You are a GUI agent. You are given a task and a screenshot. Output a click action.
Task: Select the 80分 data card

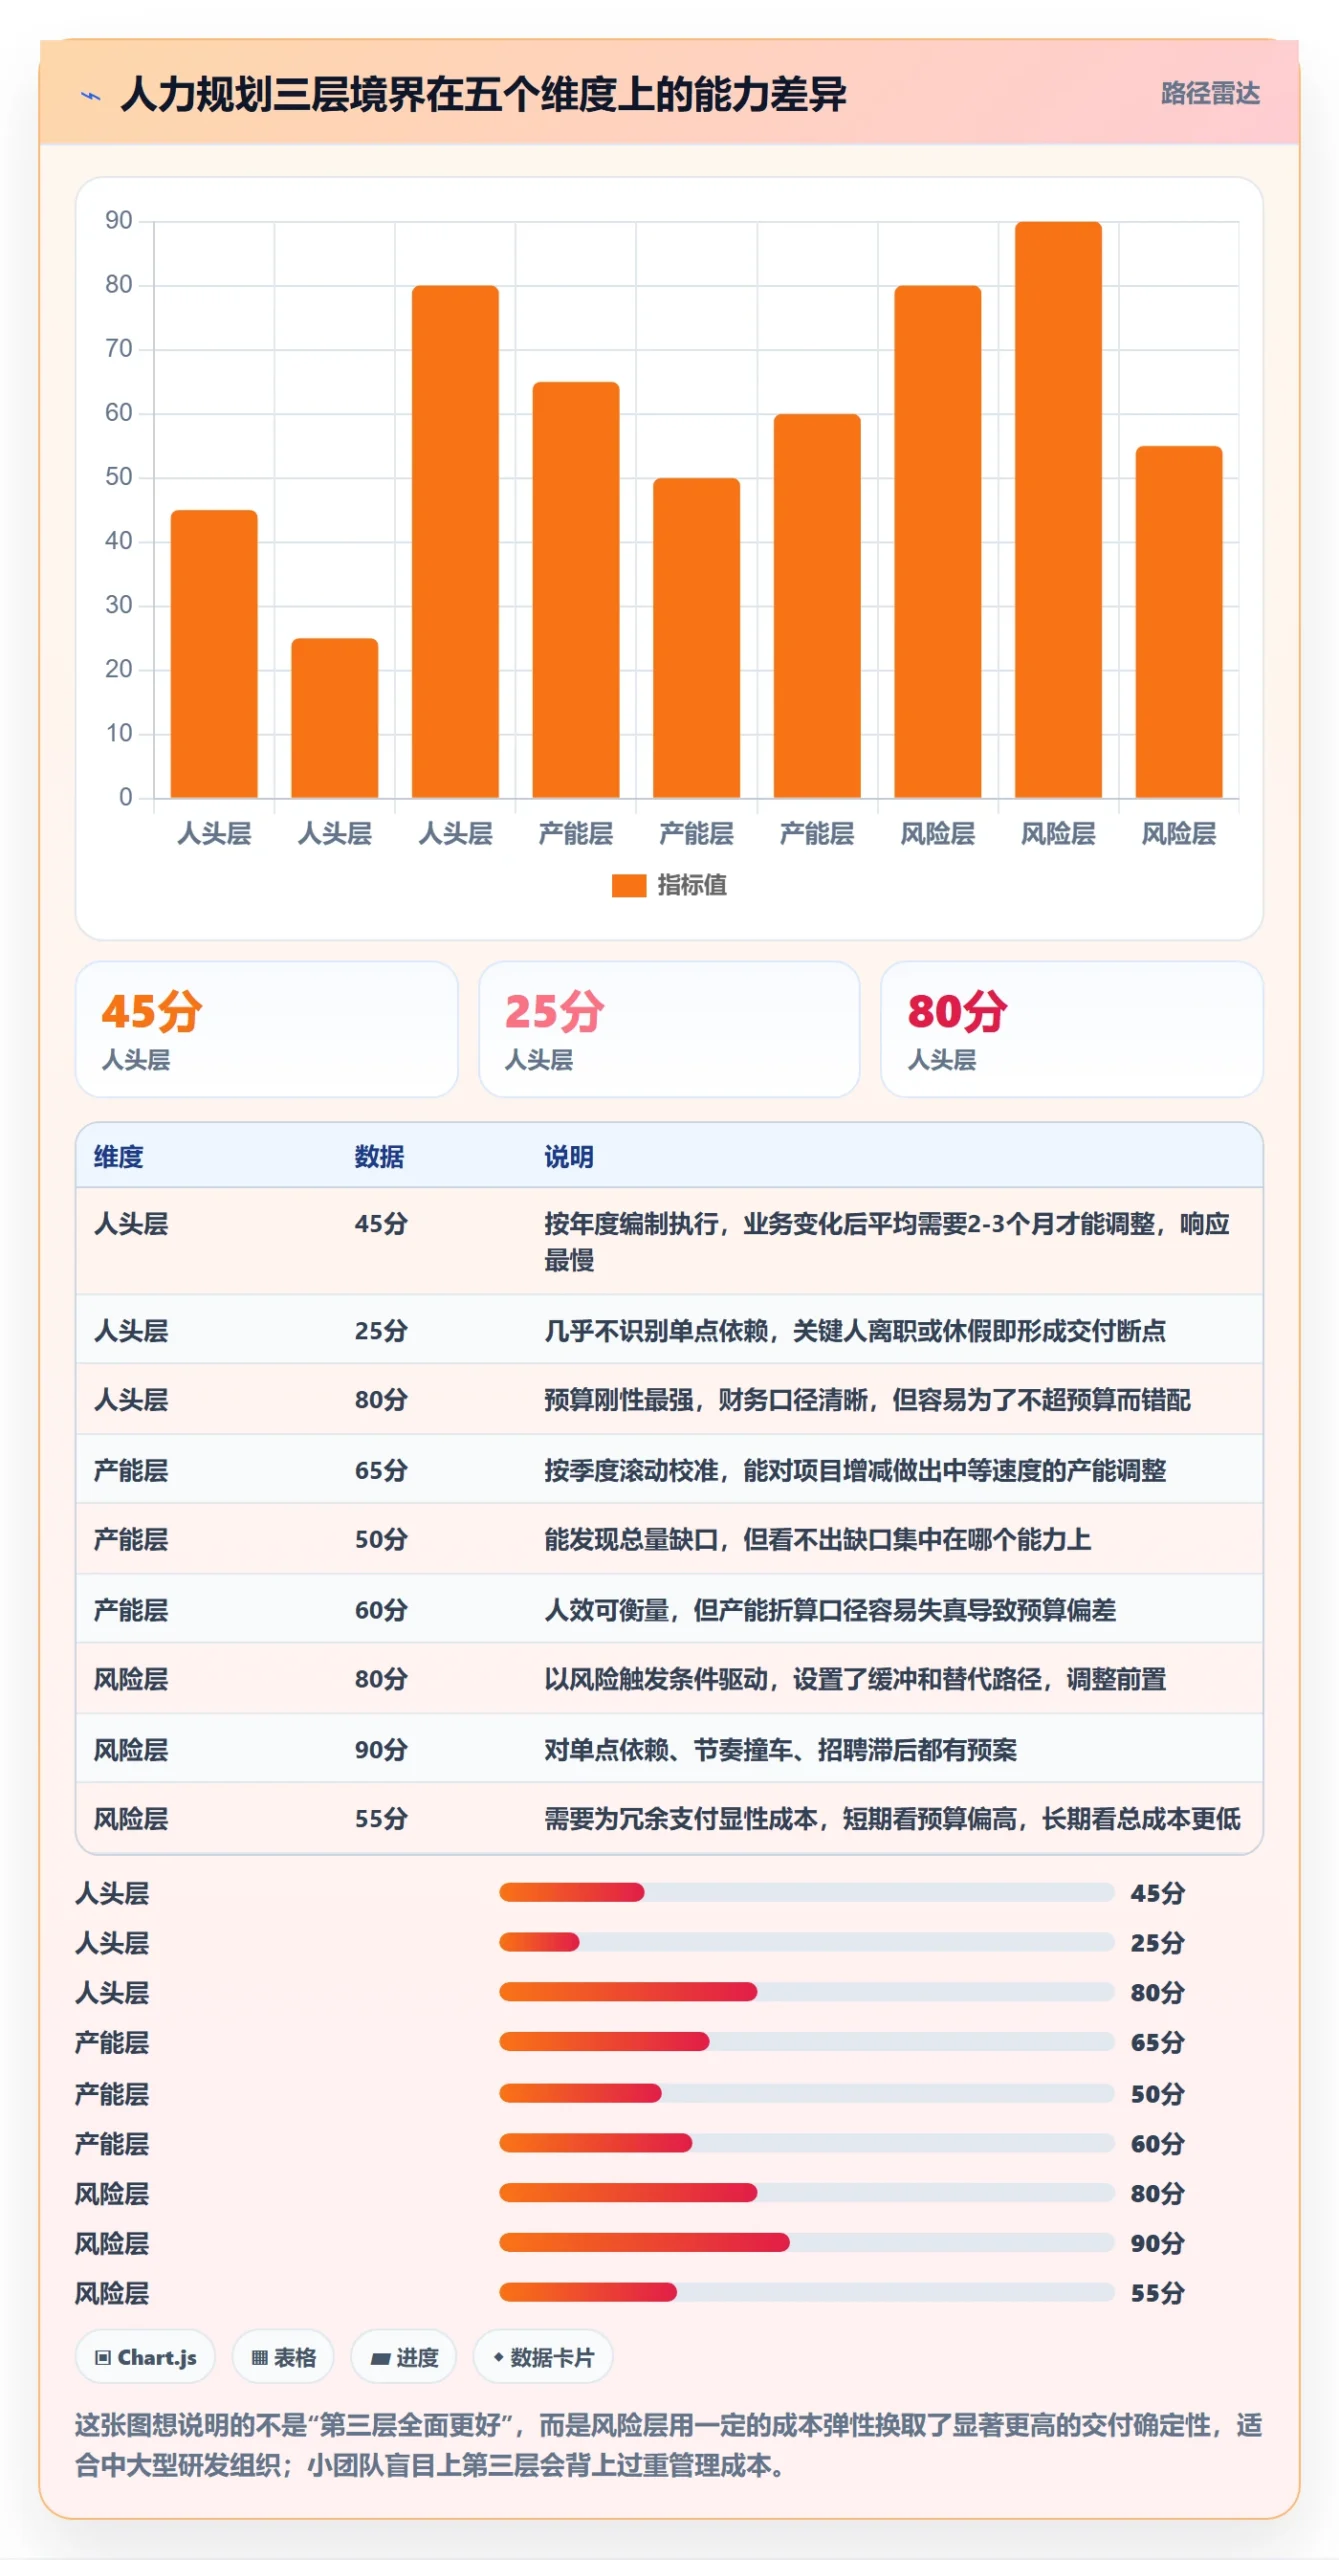pos(1072,1029)
